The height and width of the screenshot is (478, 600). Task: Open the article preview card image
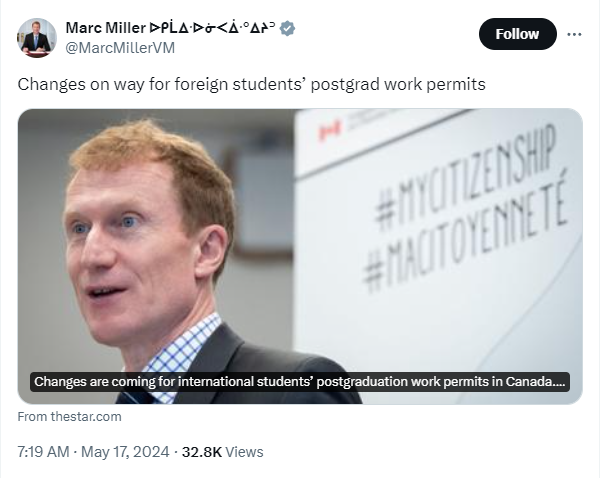300,256
